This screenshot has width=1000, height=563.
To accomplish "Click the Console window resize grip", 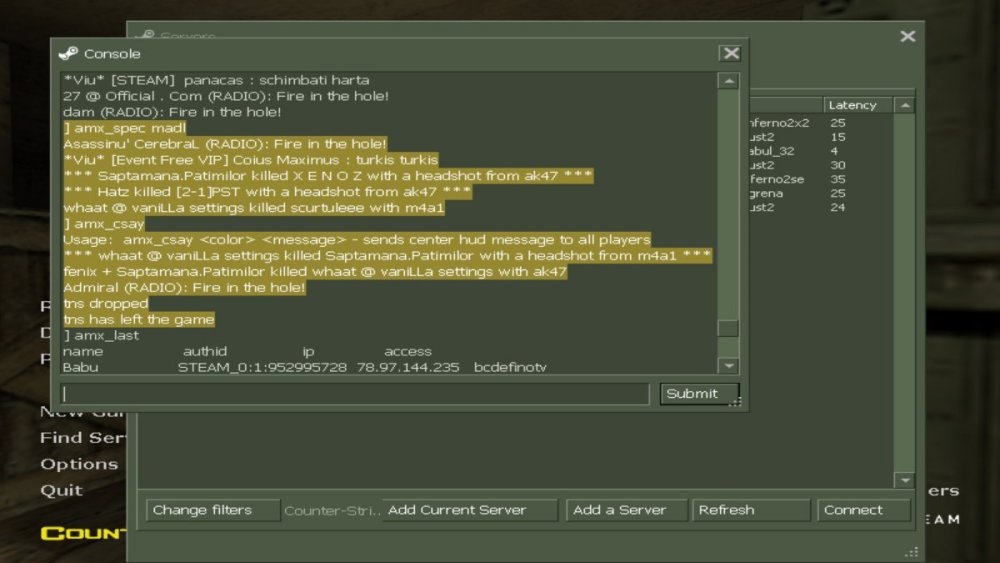I will click(x=735, y=401).
